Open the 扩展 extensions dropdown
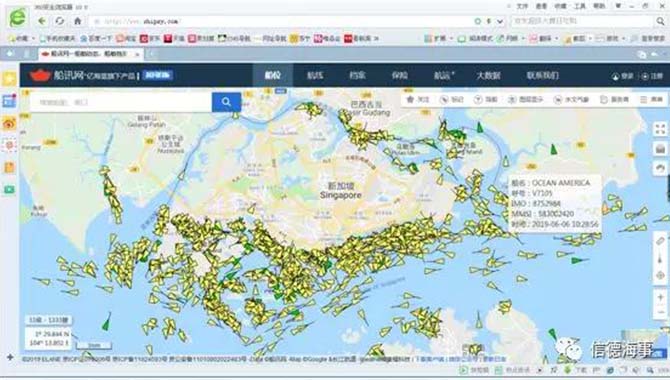The height and width of the screenshot is (380, 670). pos(438,38)
